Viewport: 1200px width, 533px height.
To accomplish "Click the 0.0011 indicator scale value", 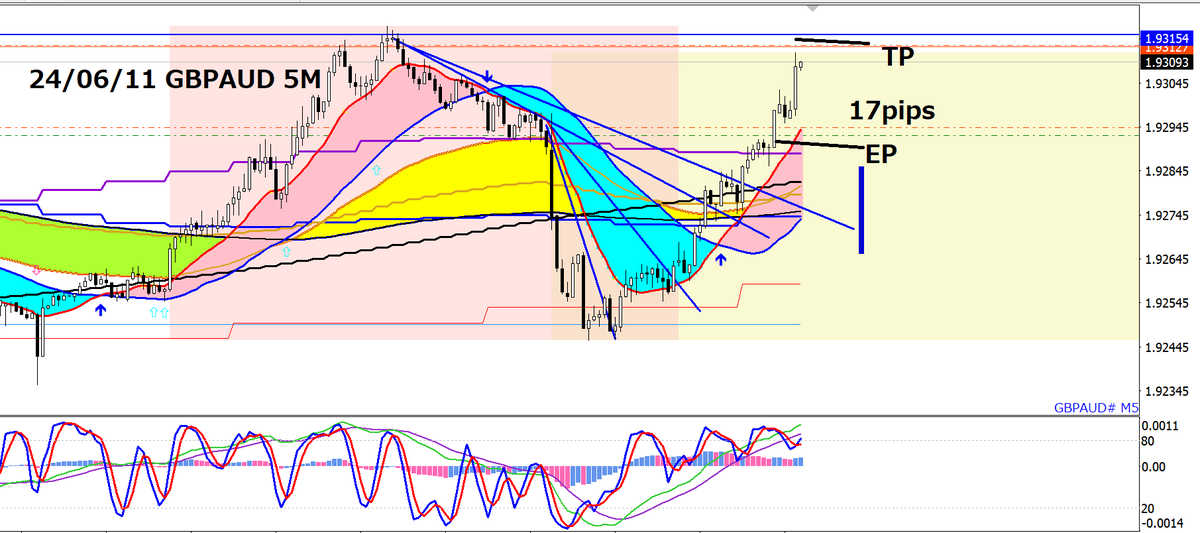I will pyautogui.click(x=1159, y=424).
